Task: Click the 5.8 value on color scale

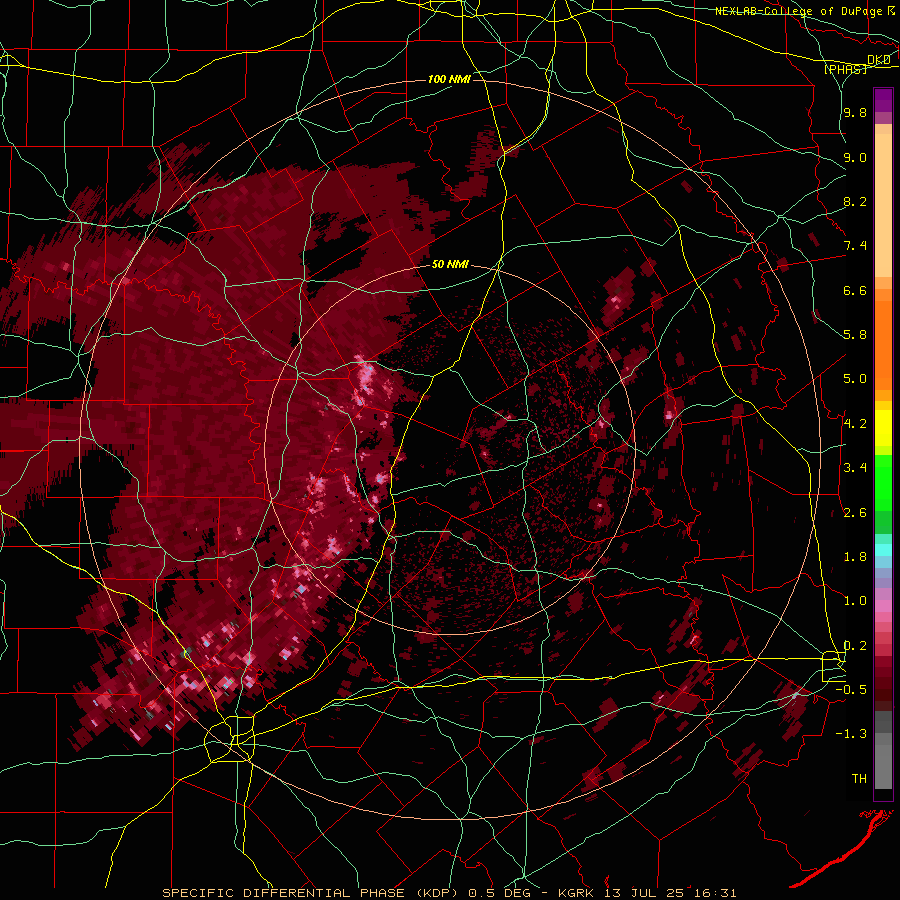Action: [855, 335]
